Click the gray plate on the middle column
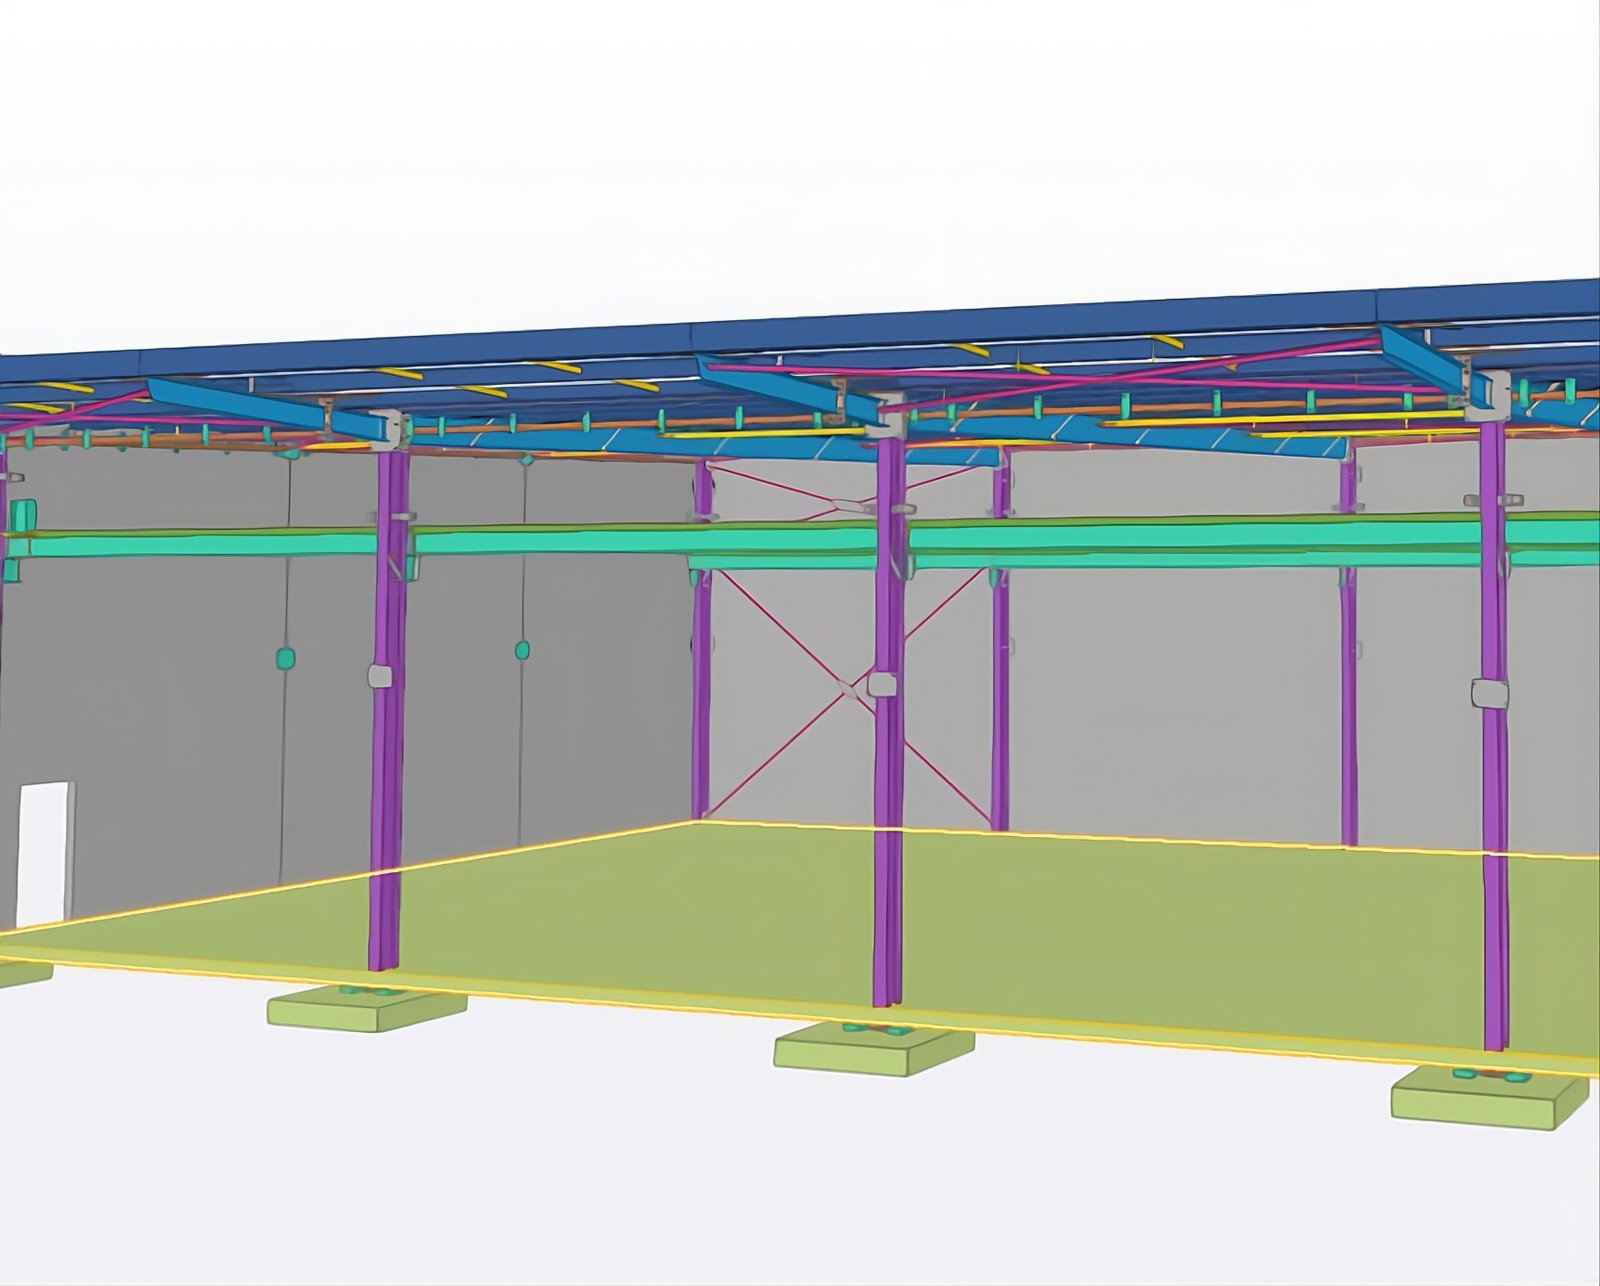 pyautogui.click(x=881, y=684)
